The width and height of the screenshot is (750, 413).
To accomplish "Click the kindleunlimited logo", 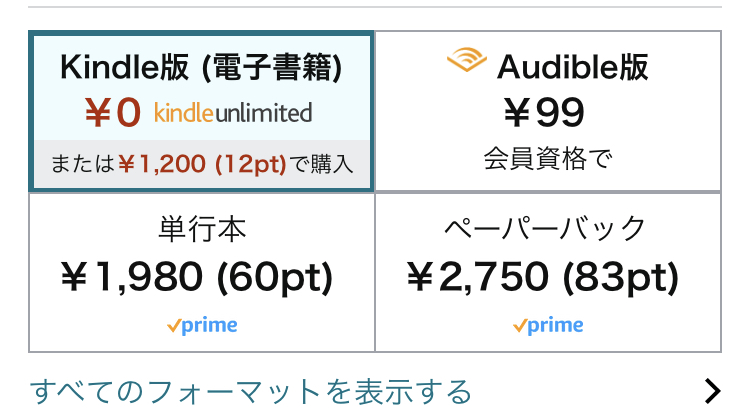I will 233,113.
